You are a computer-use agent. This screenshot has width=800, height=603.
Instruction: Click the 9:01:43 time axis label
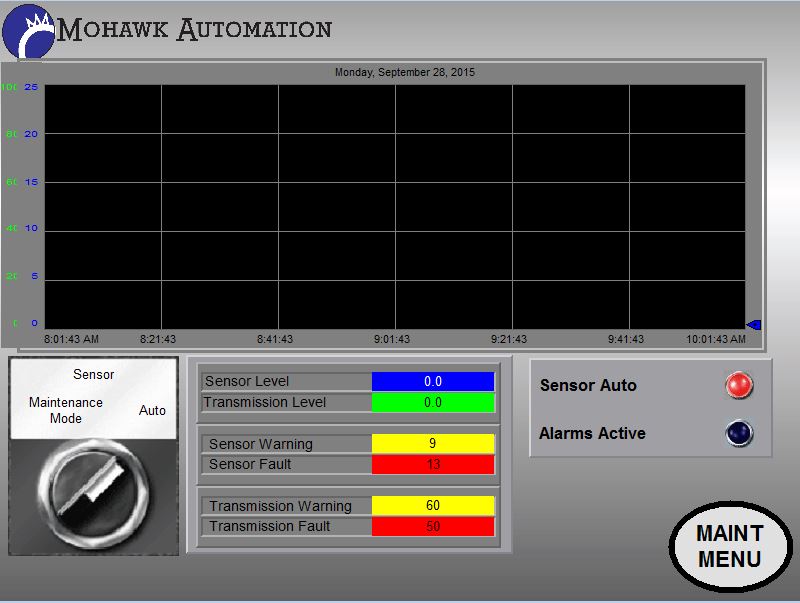(x=392, y=339)
